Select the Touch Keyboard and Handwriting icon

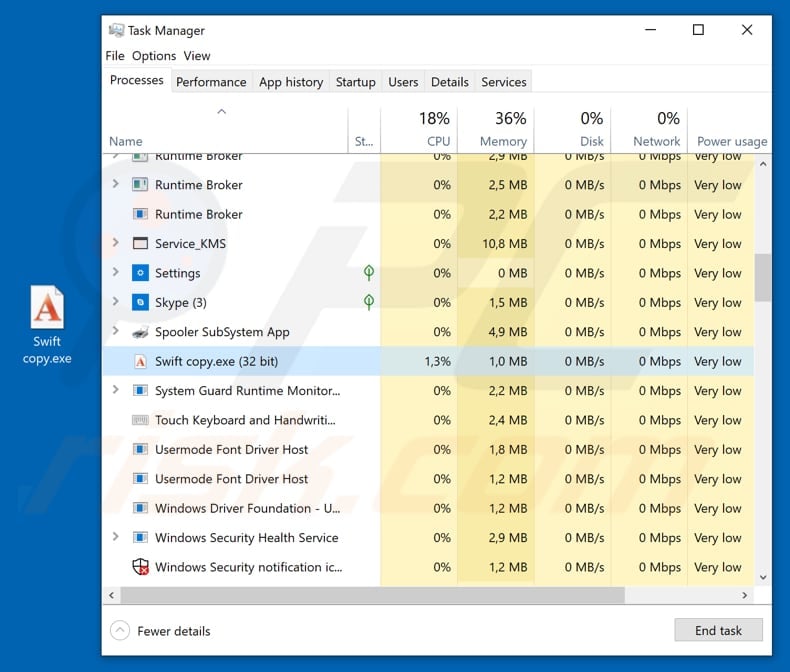140,420
